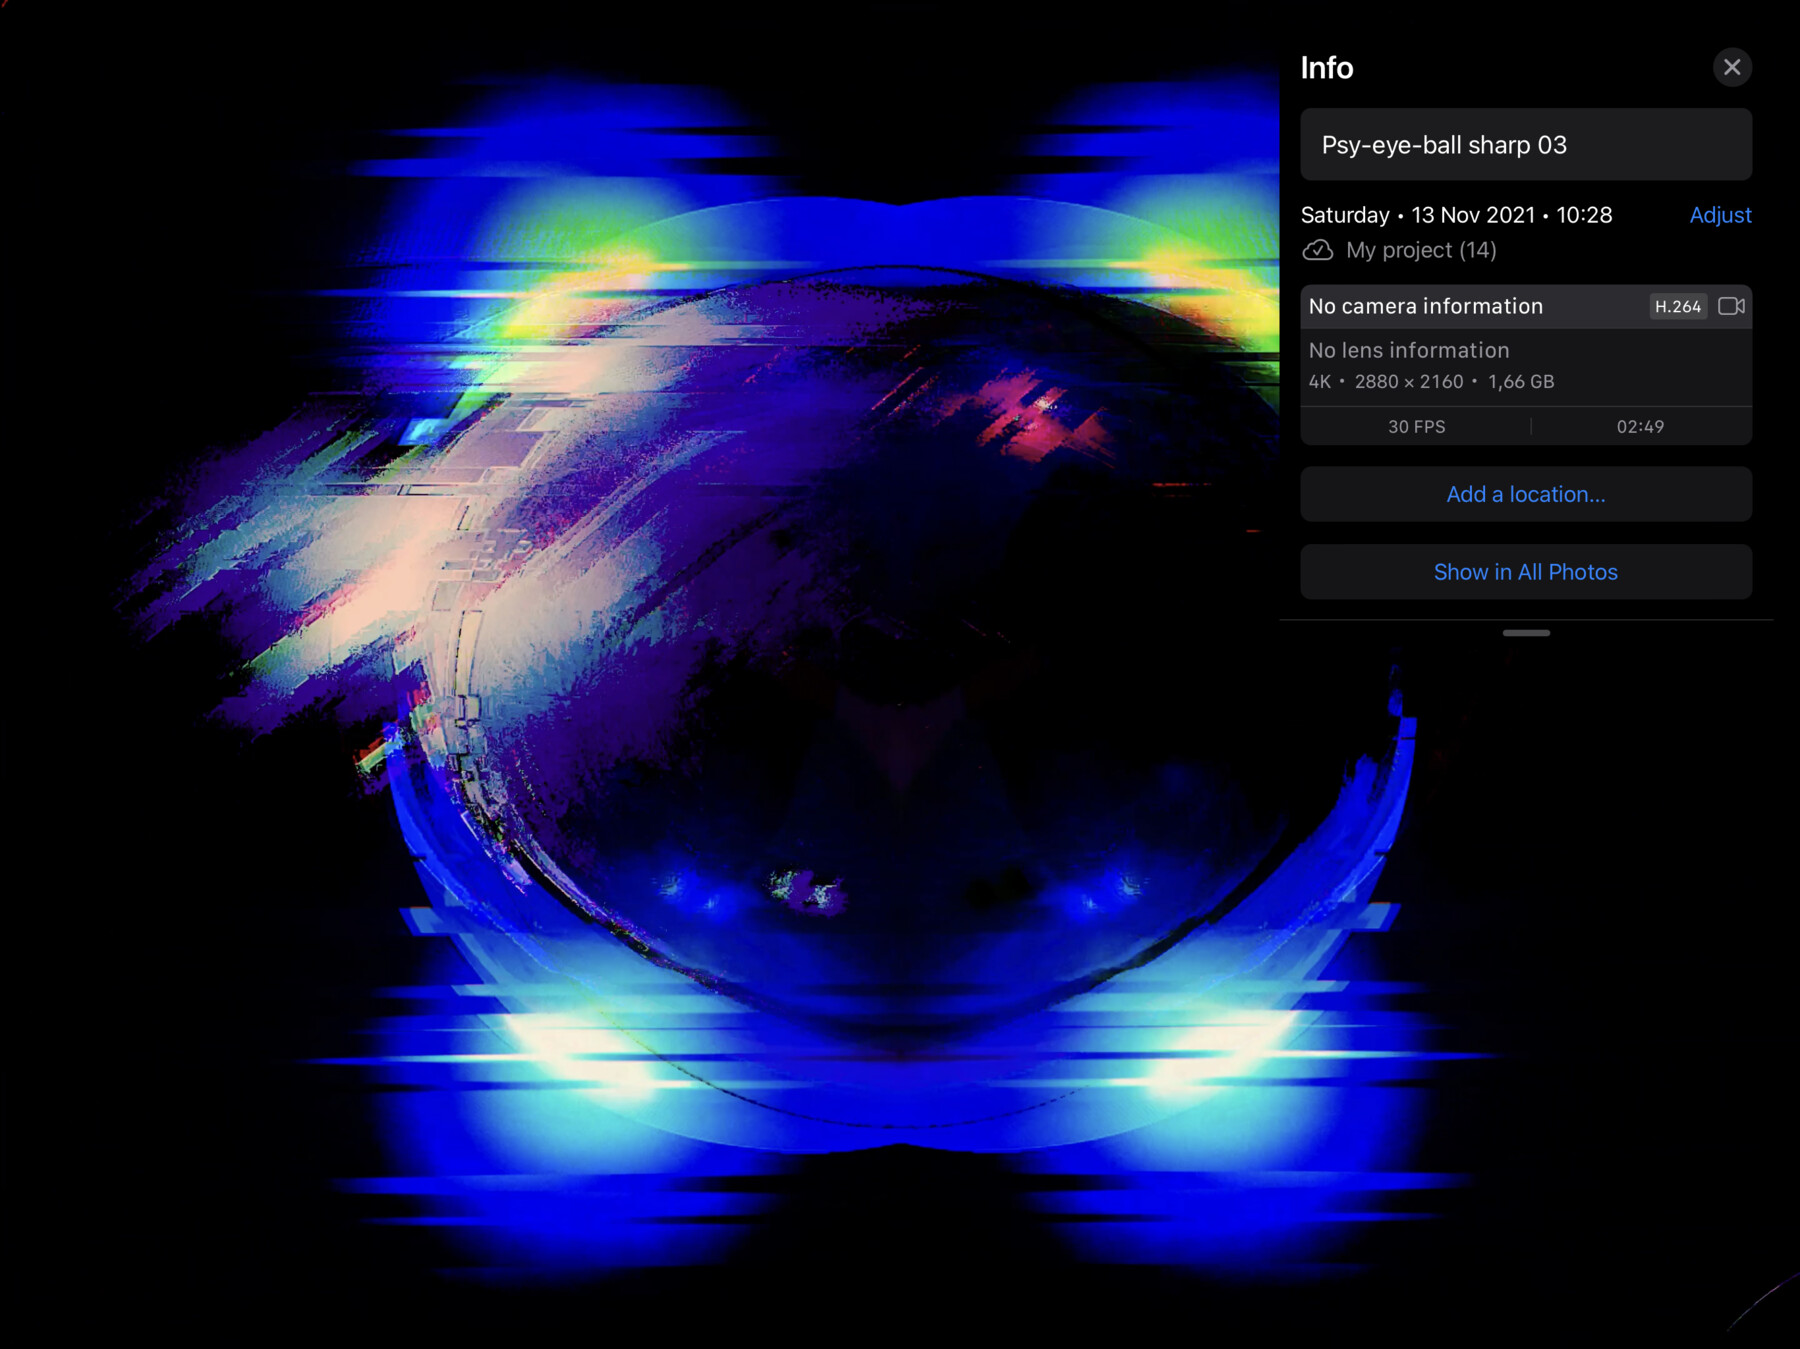
Task: Click the Psy-eye-ball sharp 03 title field
Action: click(x=1525, y=145)
